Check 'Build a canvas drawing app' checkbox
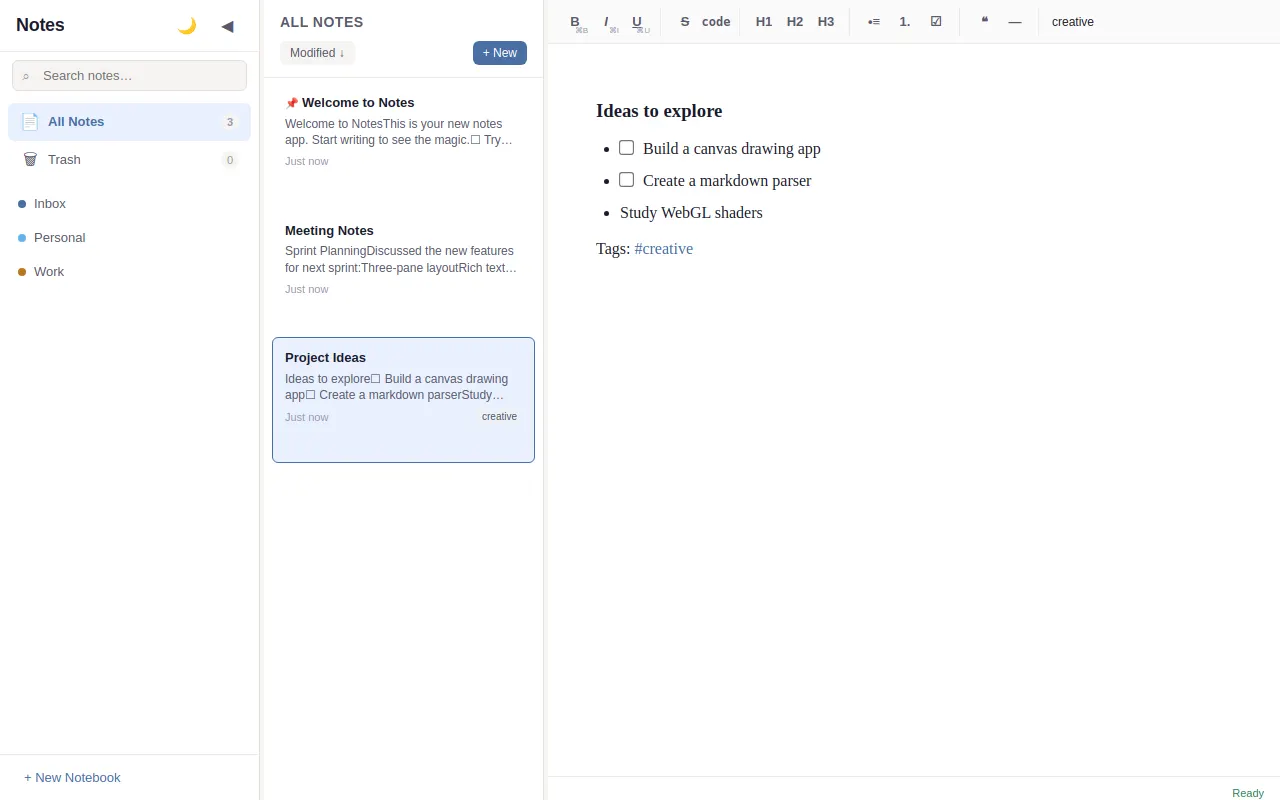This screenshot has height=800, width=1280. [x=626, y=148]
